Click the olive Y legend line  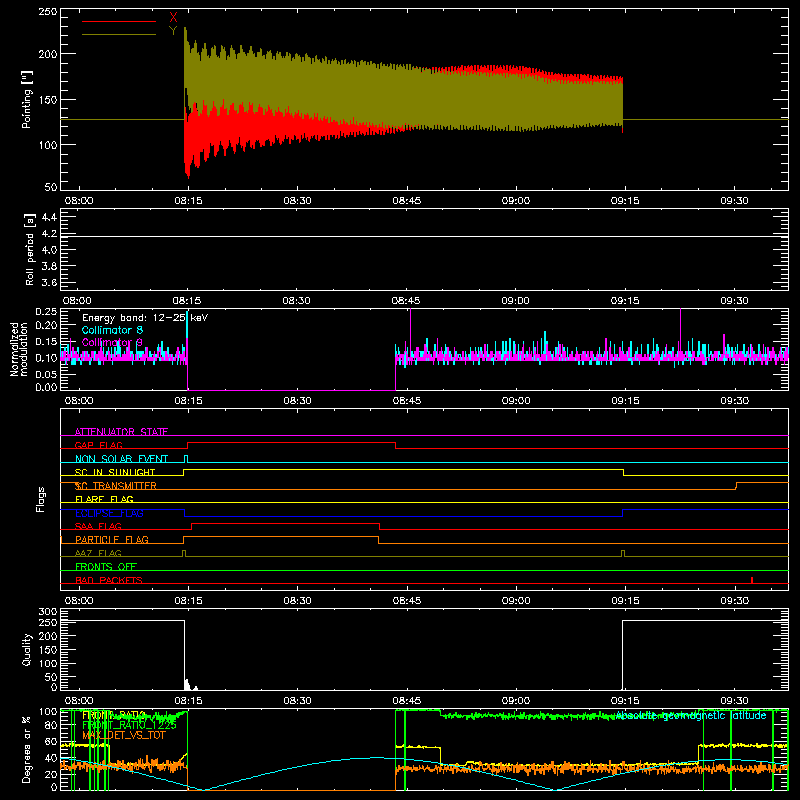119,35
